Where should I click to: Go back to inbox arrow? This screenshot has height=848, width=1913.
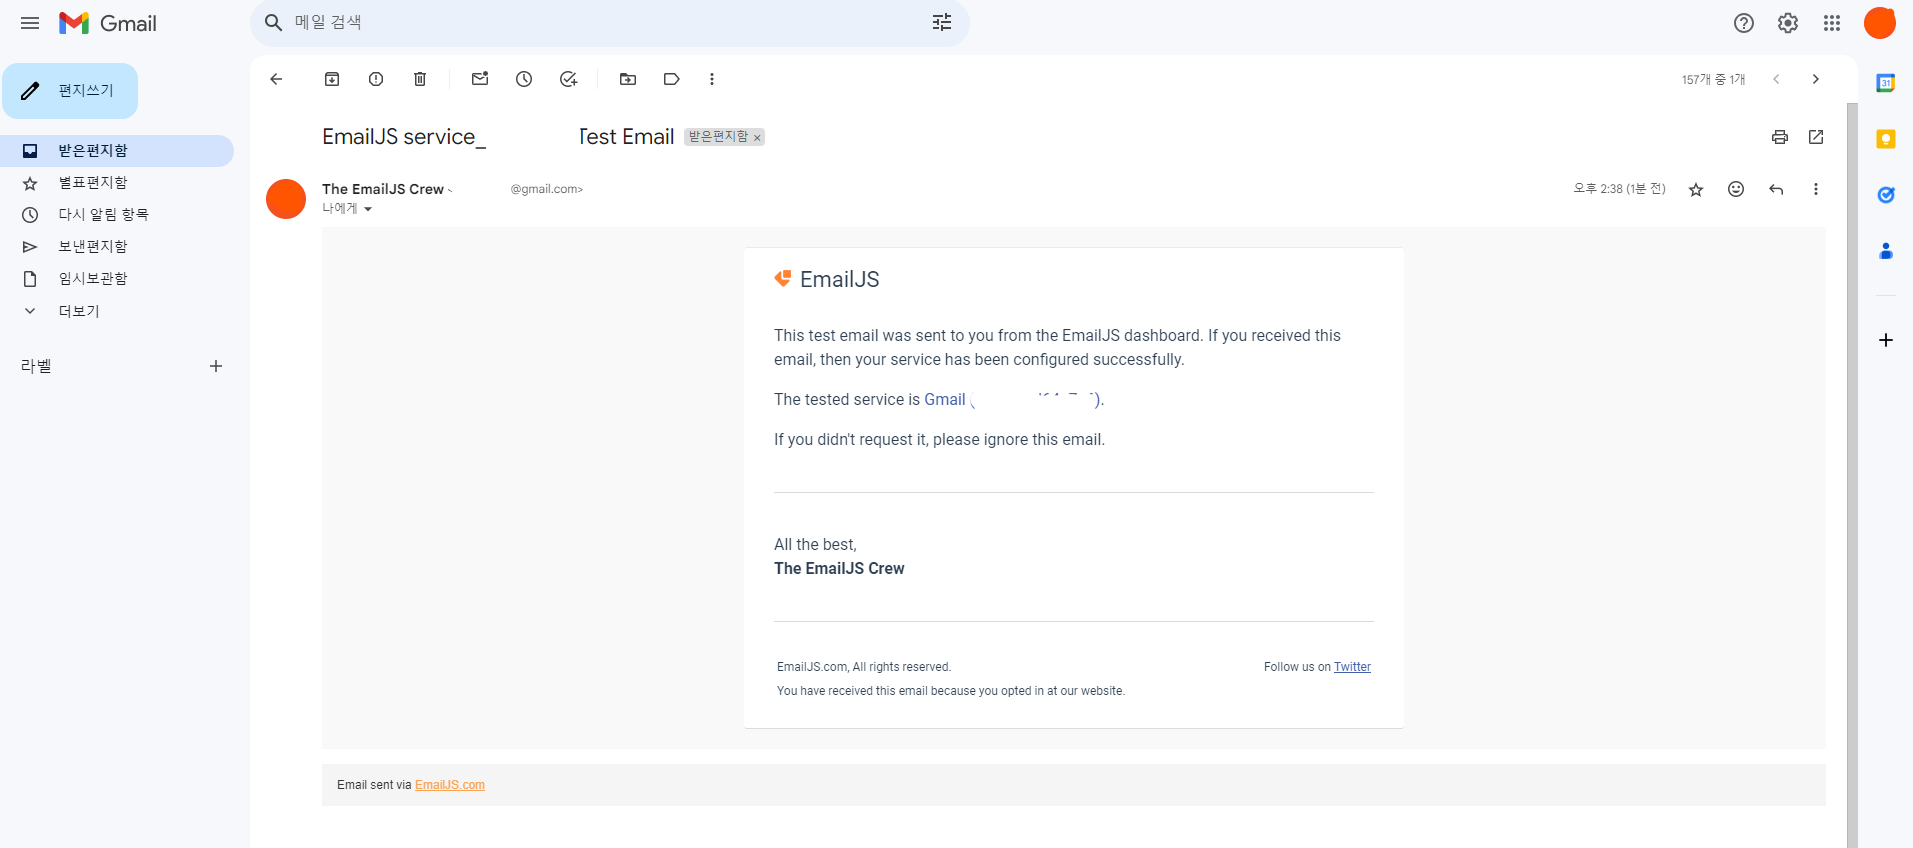[x=276, y=79]
